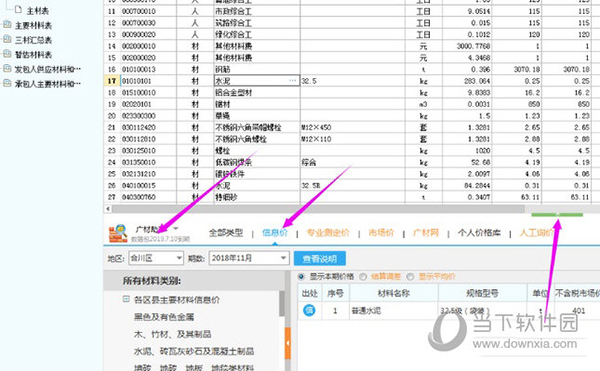The width and height of the screenshot is (600, 371).
Task: Open the 广材助手 logo icon
Action: 117,233
